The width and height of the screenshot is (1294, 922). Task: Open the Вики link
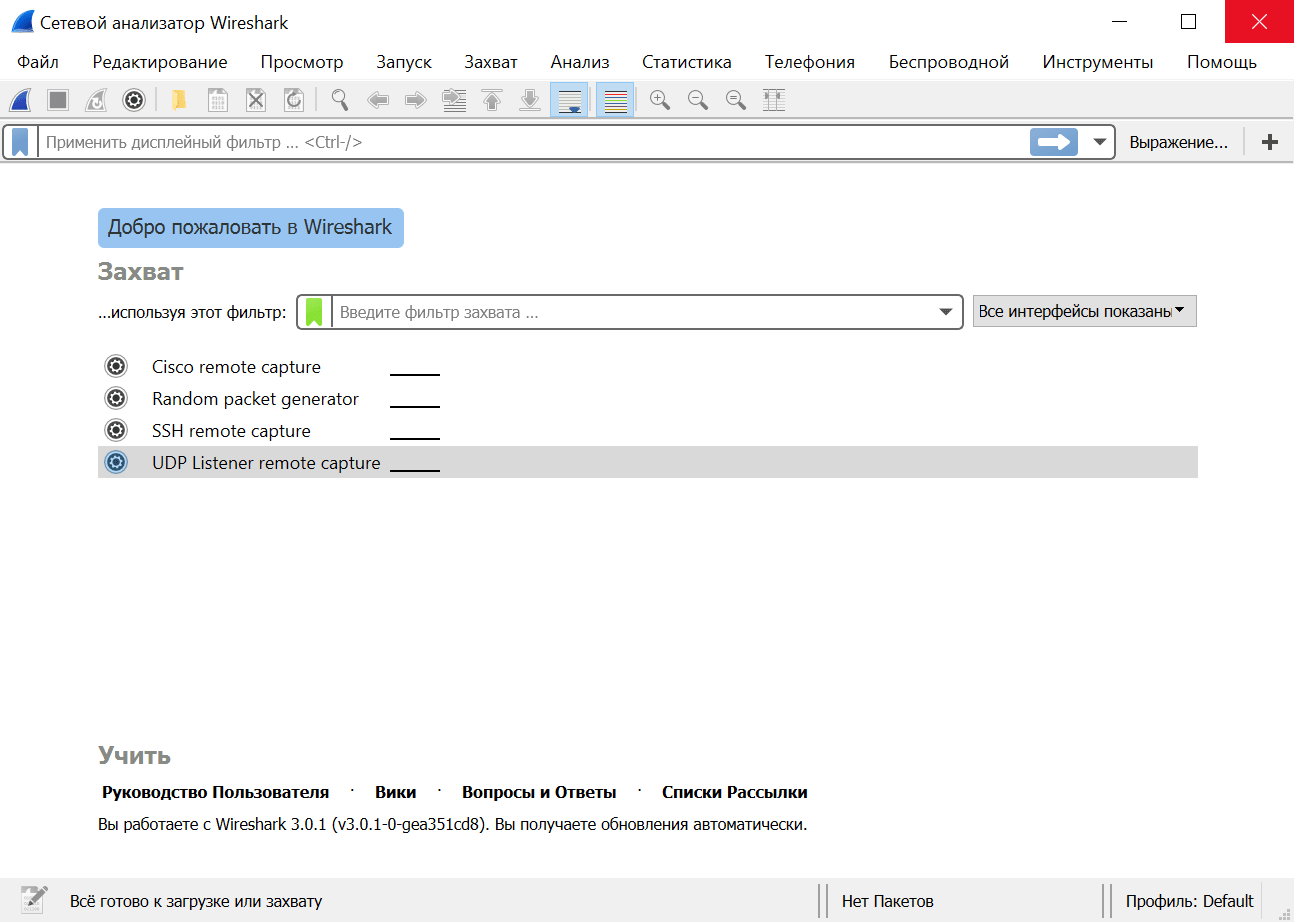396,792
